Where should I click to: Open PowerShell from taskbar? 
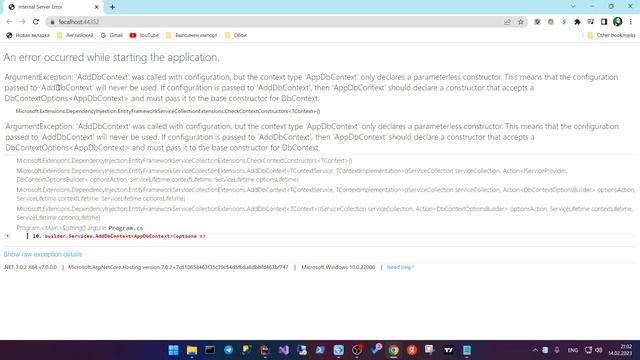pos(320,350)
